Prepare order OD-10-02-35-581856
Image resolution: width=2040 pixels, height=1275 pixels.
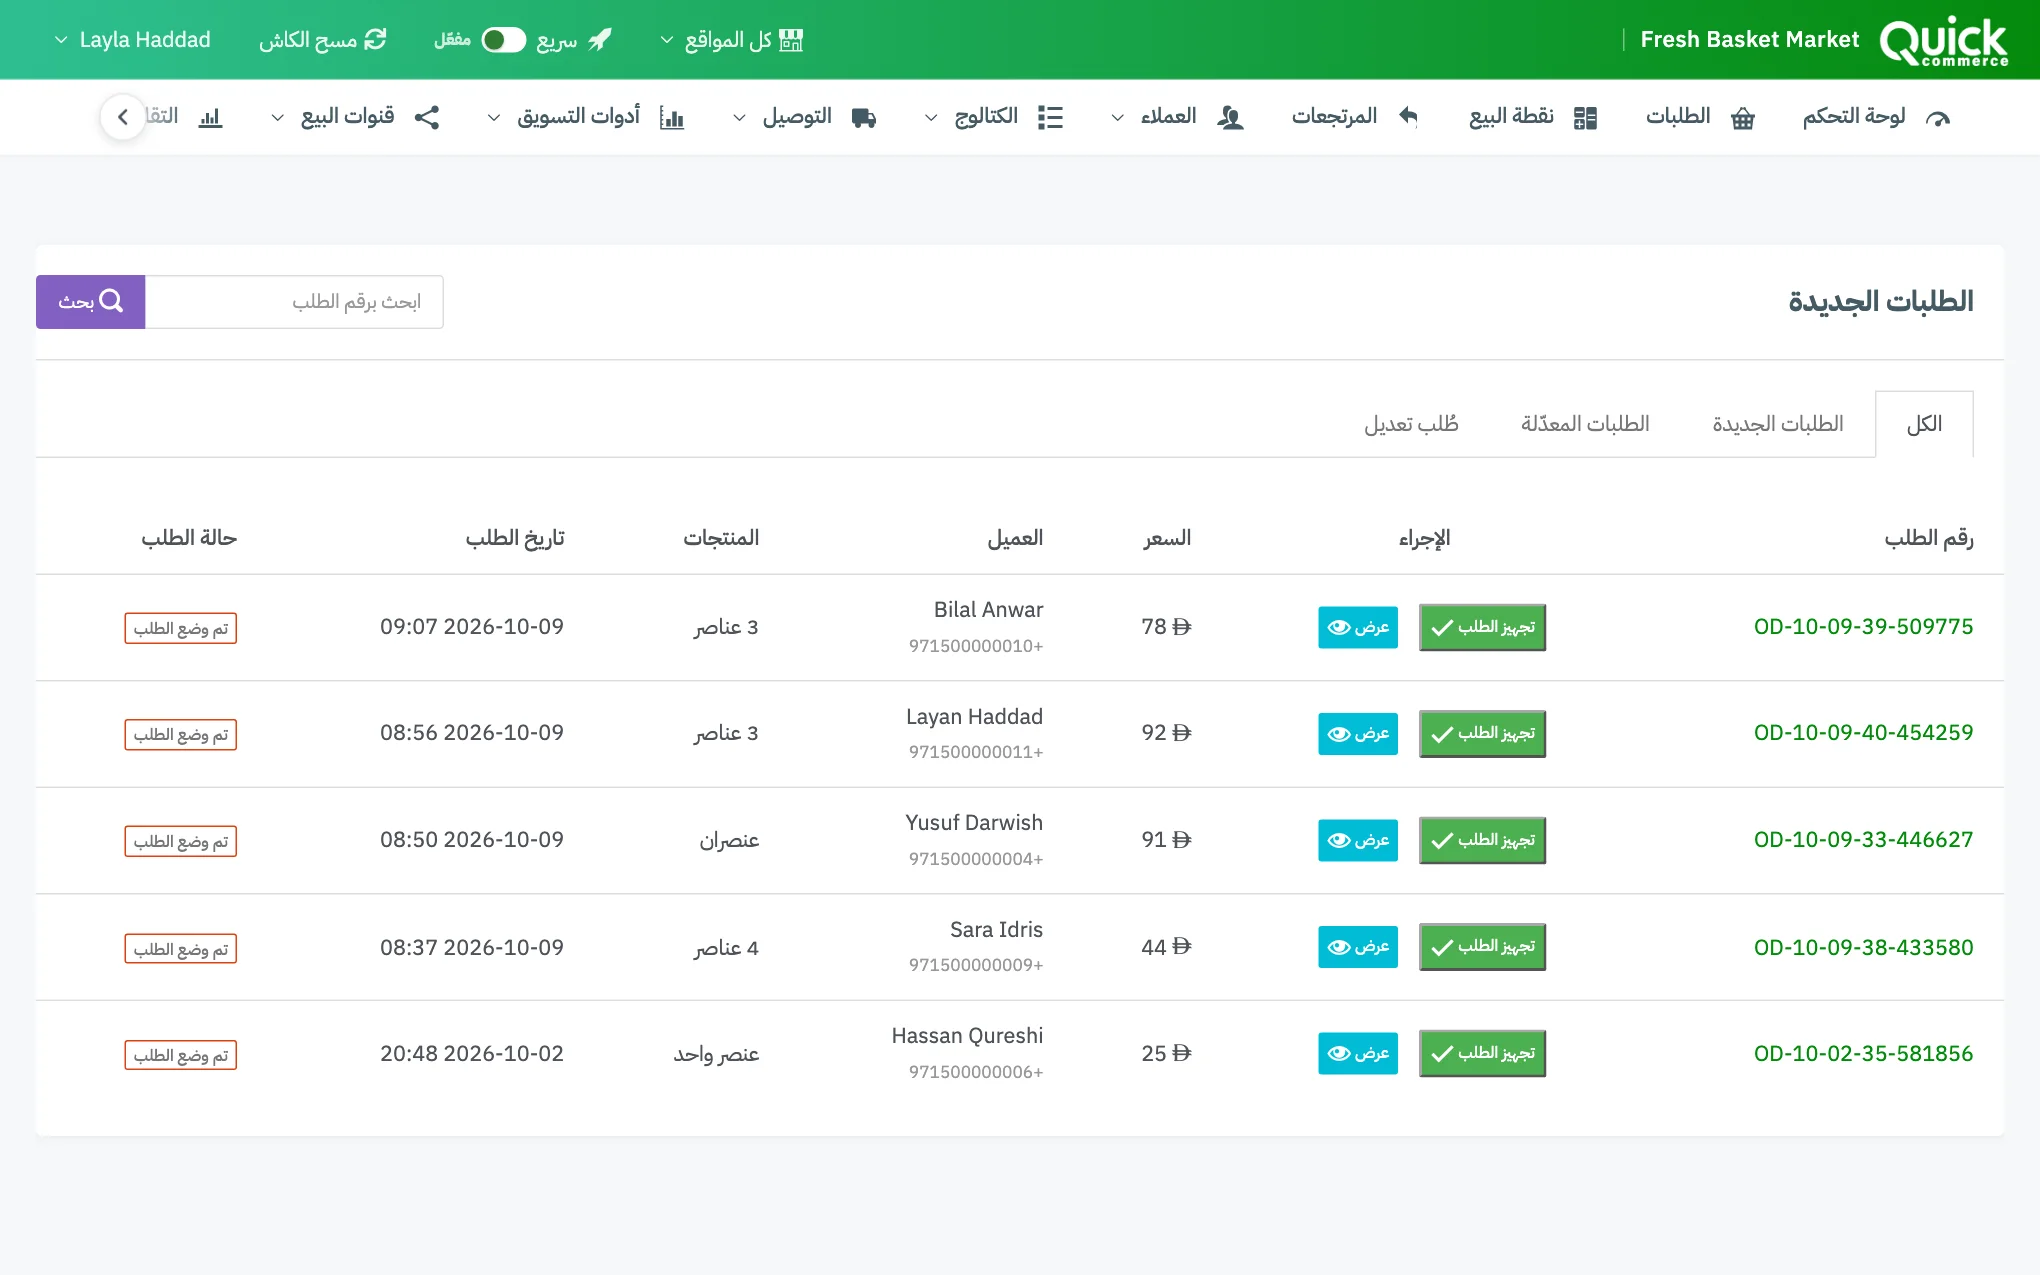1482,1053
